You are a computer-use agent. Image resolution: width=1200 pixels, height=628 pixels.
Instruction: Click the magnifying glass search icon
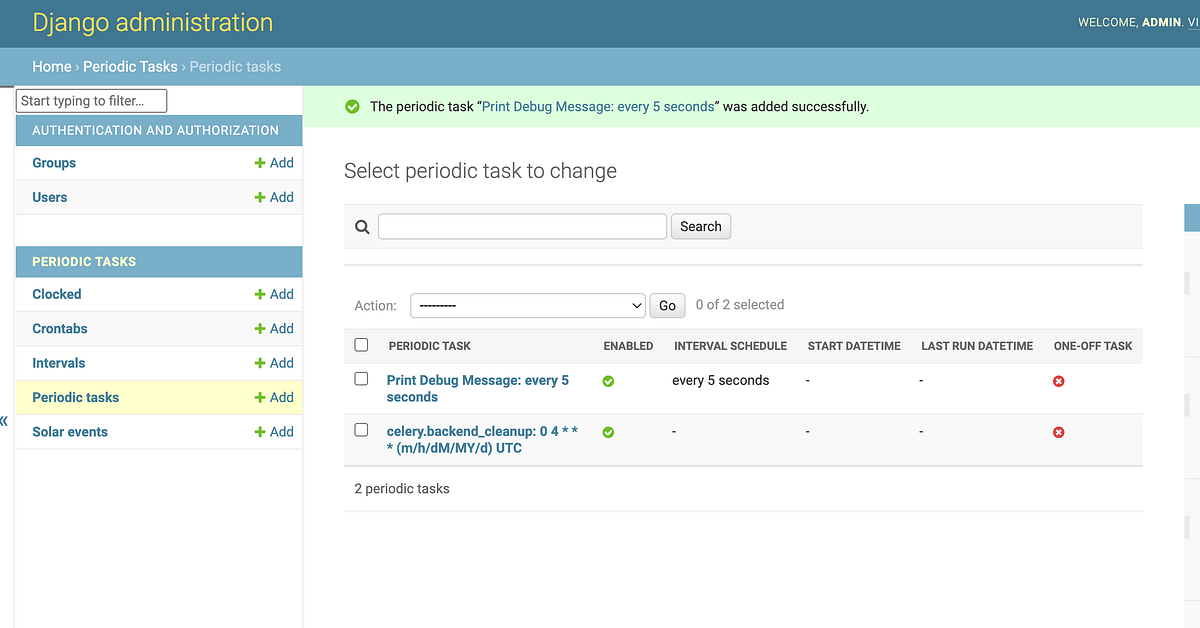coord(362,226)
